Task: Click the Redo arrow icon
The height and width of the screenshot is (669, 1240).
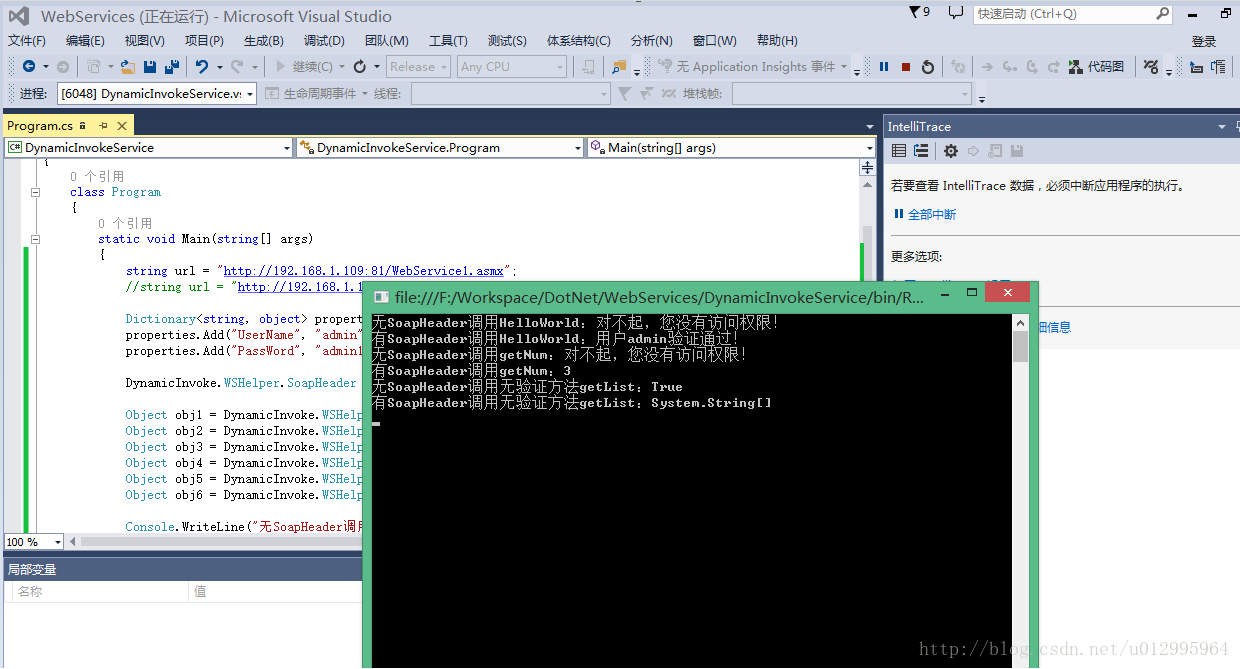Action: 237,67
